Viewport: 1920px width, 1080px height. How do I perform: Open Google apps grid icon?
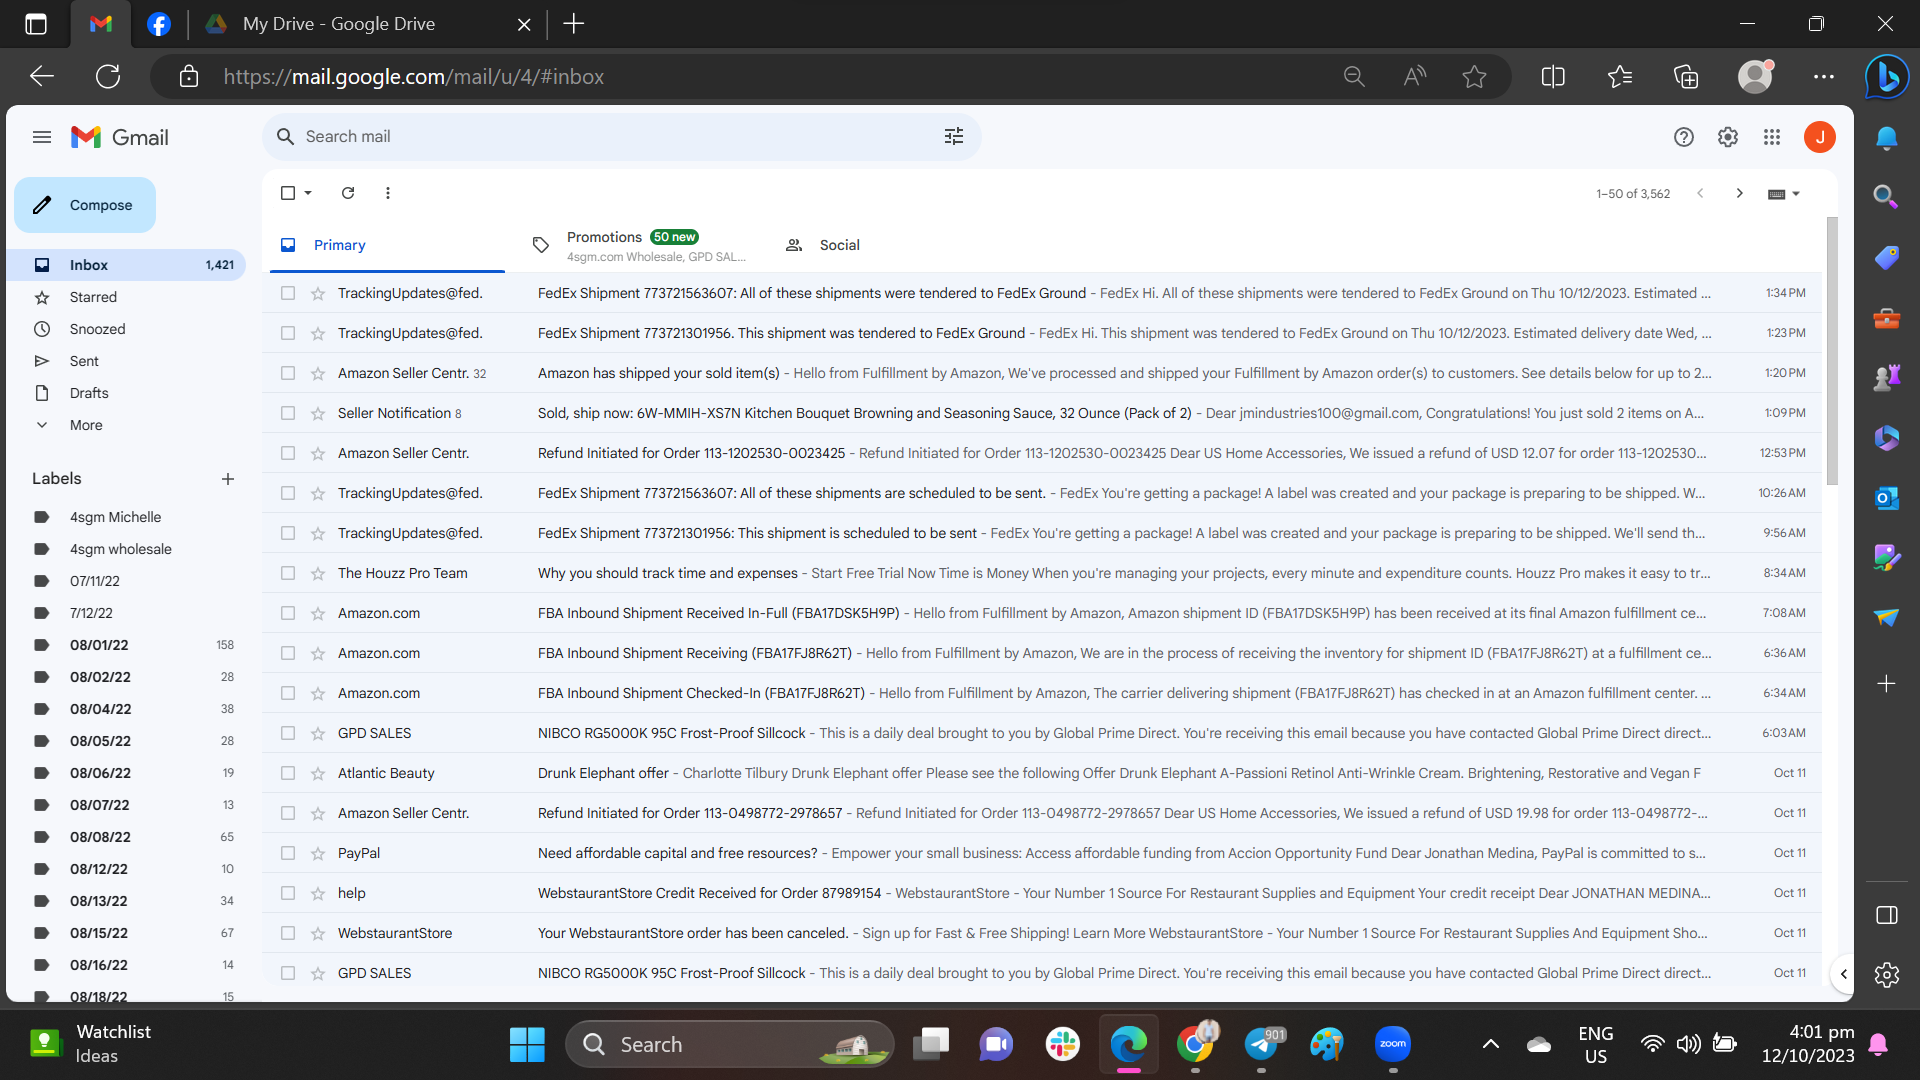[1772, 137]
